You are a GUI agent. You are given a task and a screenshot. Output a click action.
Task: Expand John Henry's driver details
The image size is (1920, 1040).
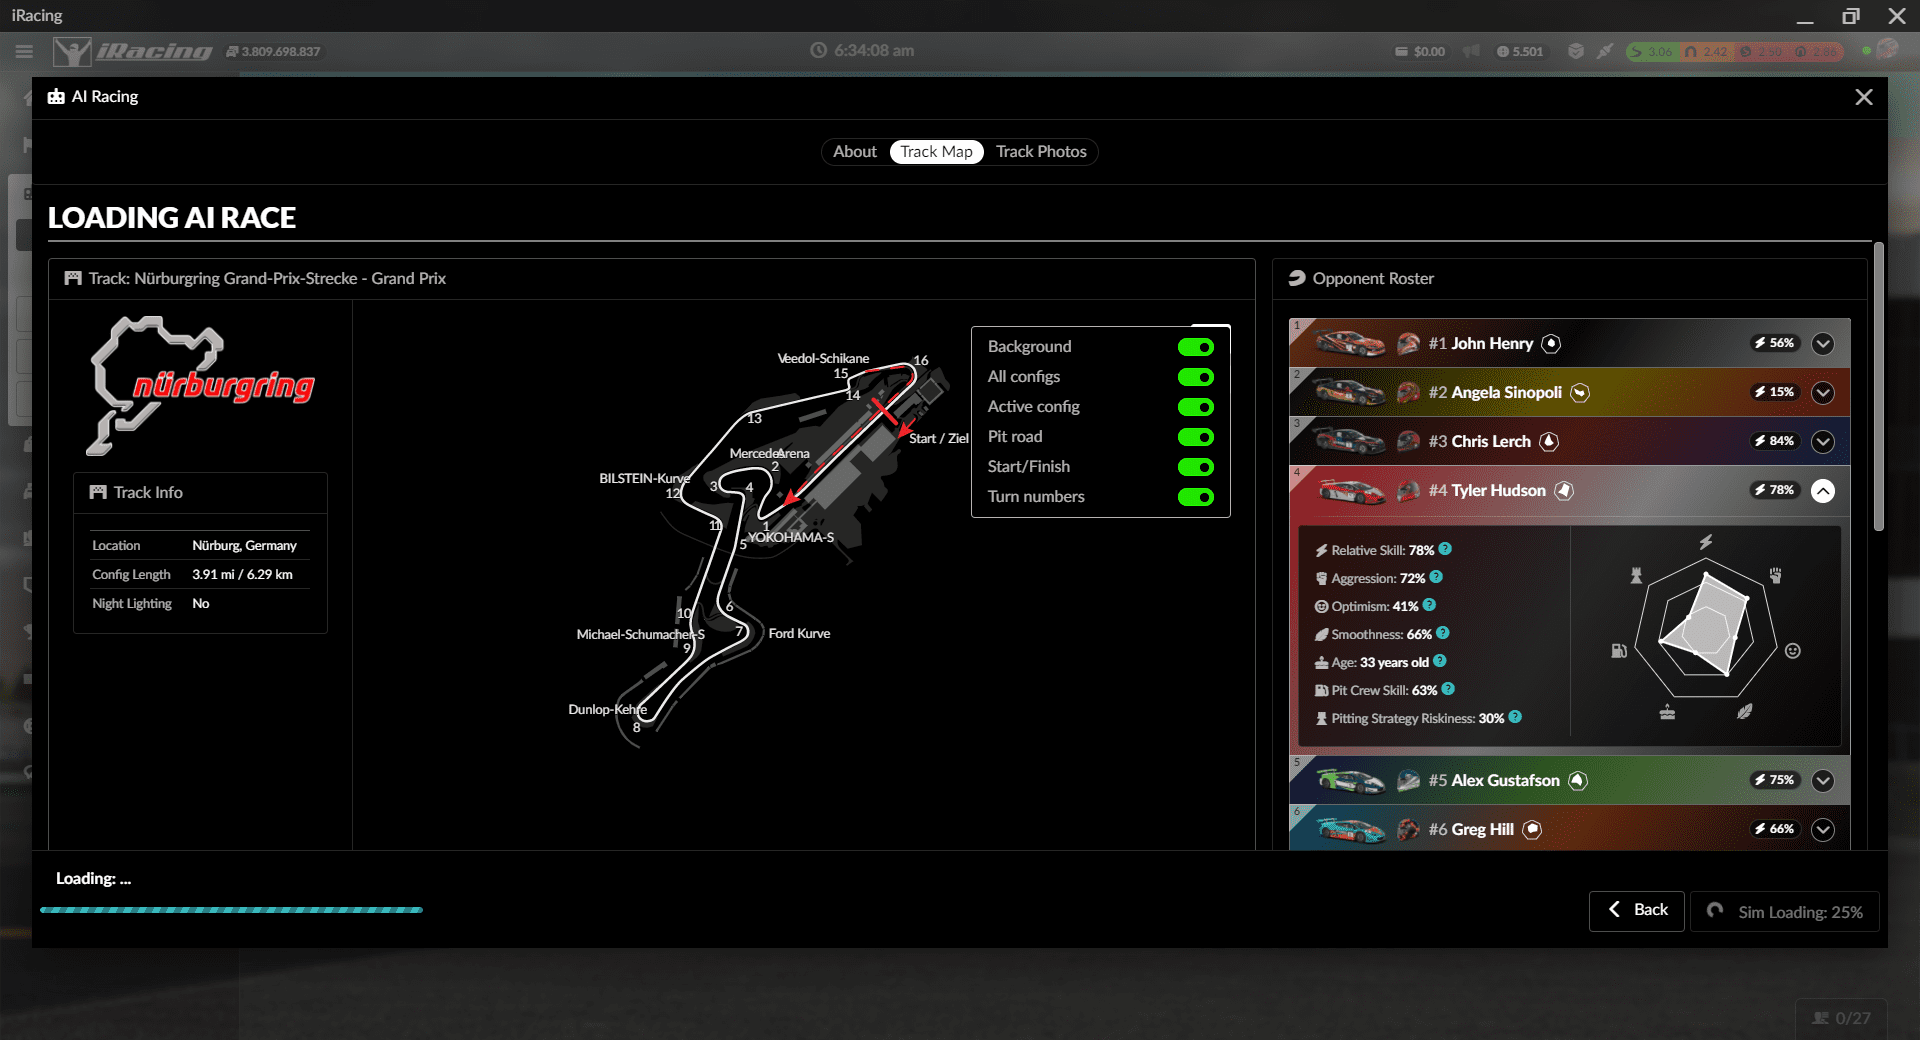pos(1823,344)
